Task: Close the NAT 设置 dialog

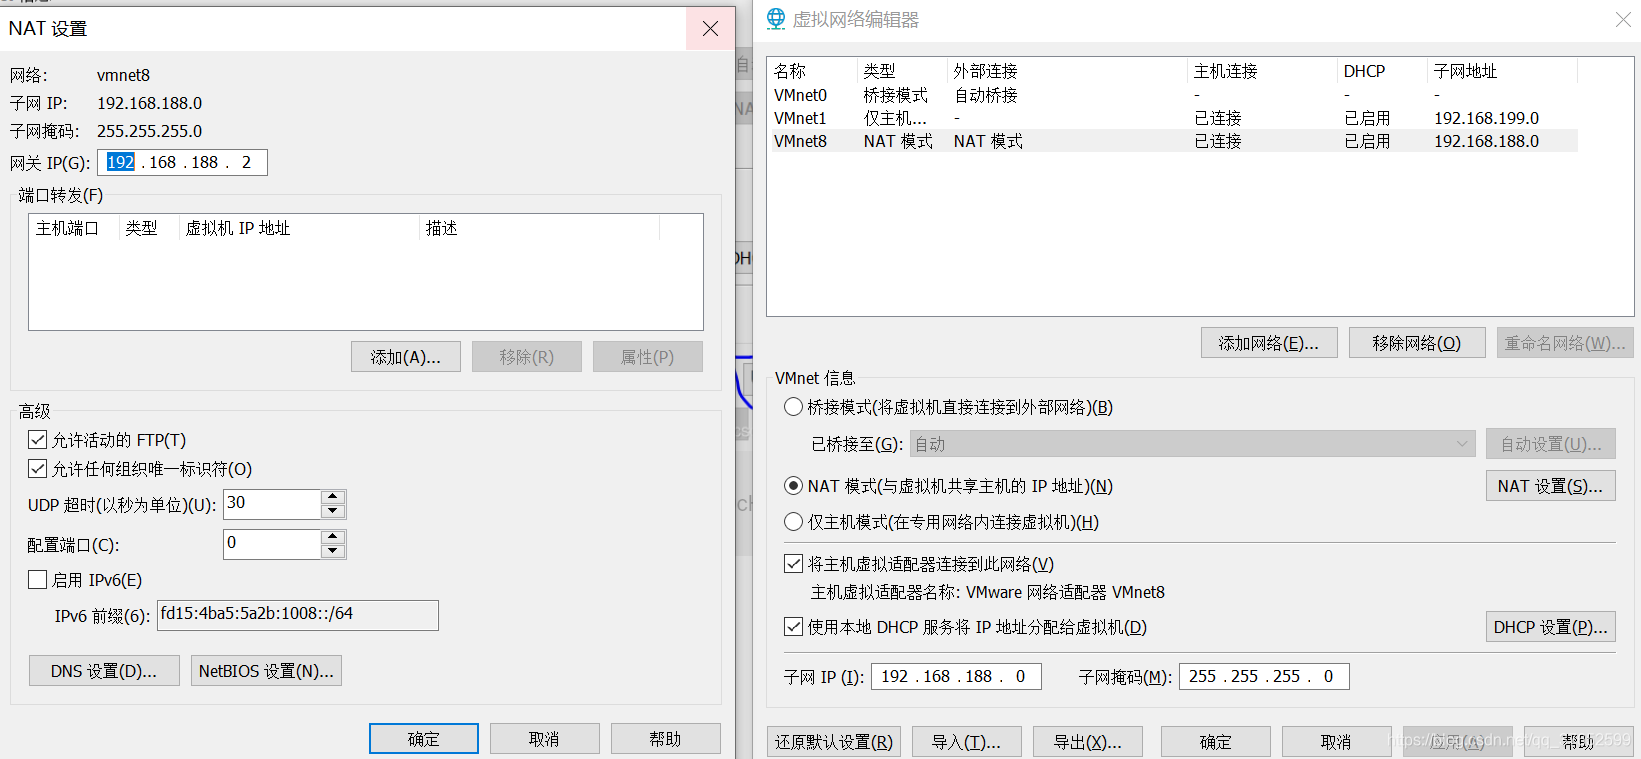Action: [710, 28]
